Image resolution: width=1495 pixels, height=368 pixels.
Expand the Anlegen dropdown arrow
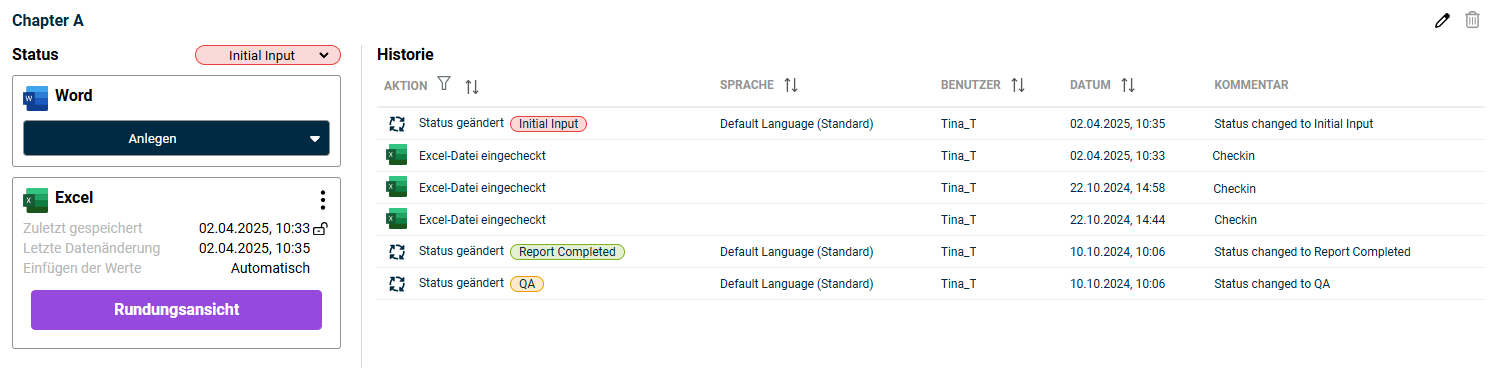click(315, 139)
